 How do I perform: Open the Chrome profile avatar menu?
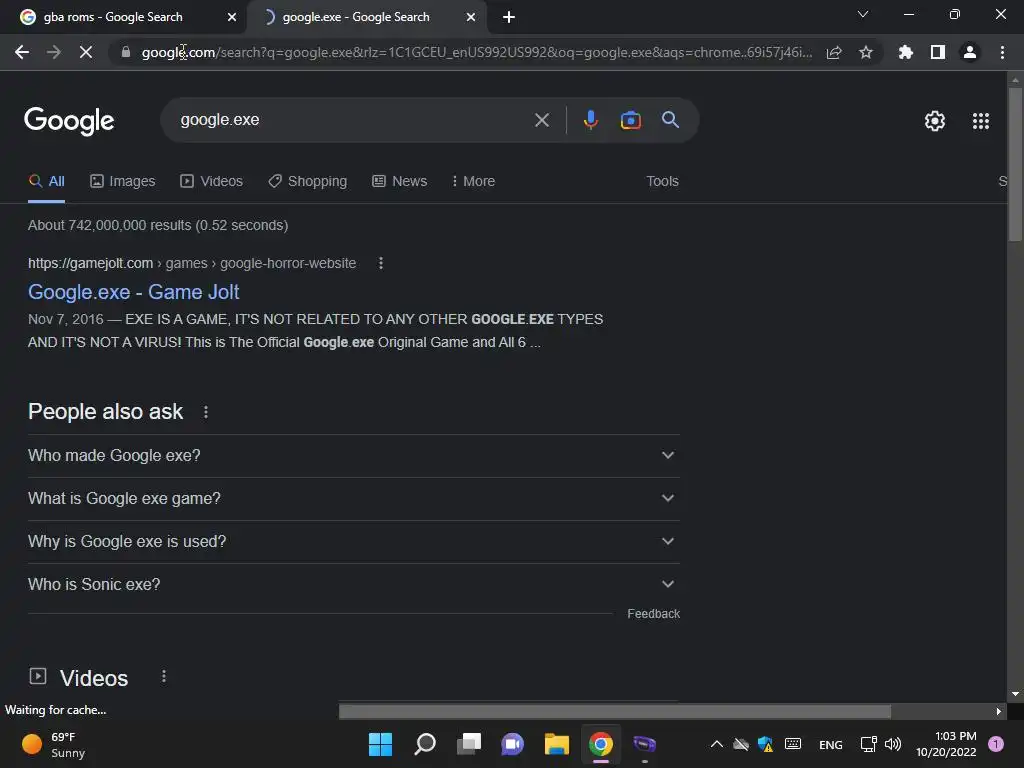point(970,52)
